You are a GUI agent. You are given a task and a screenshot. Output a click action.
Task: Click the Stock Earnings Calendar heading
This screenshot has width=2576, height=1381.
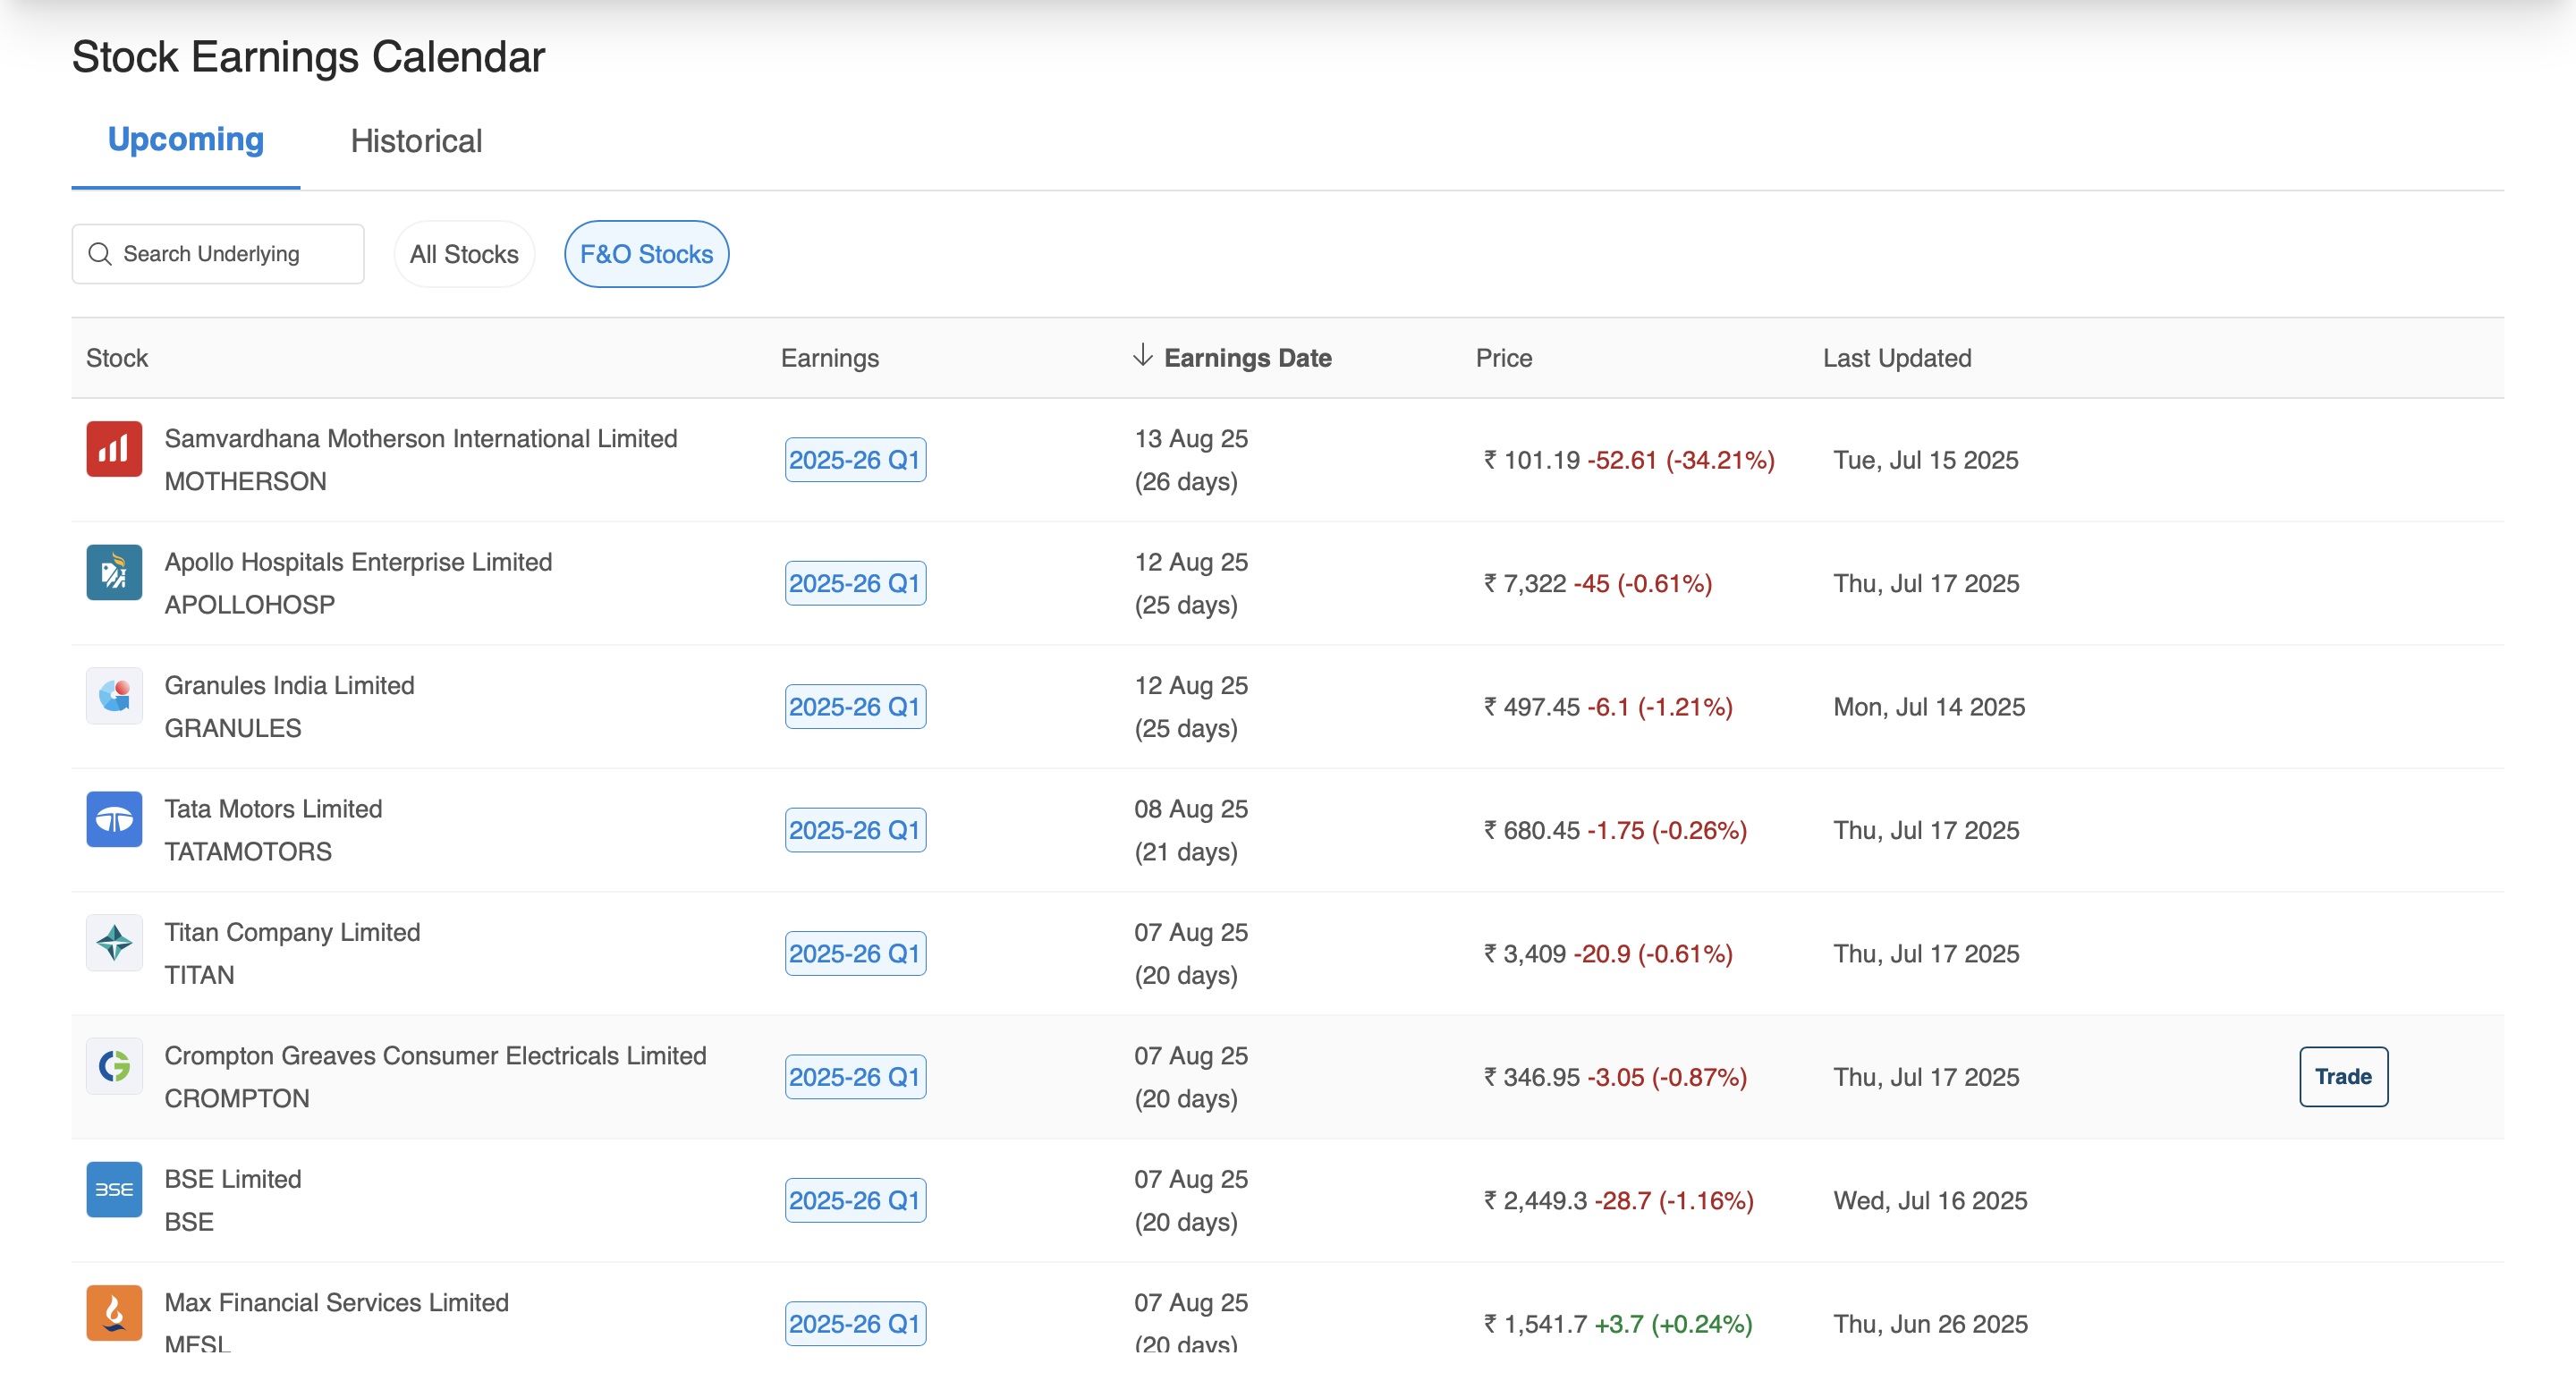[308, 57]
